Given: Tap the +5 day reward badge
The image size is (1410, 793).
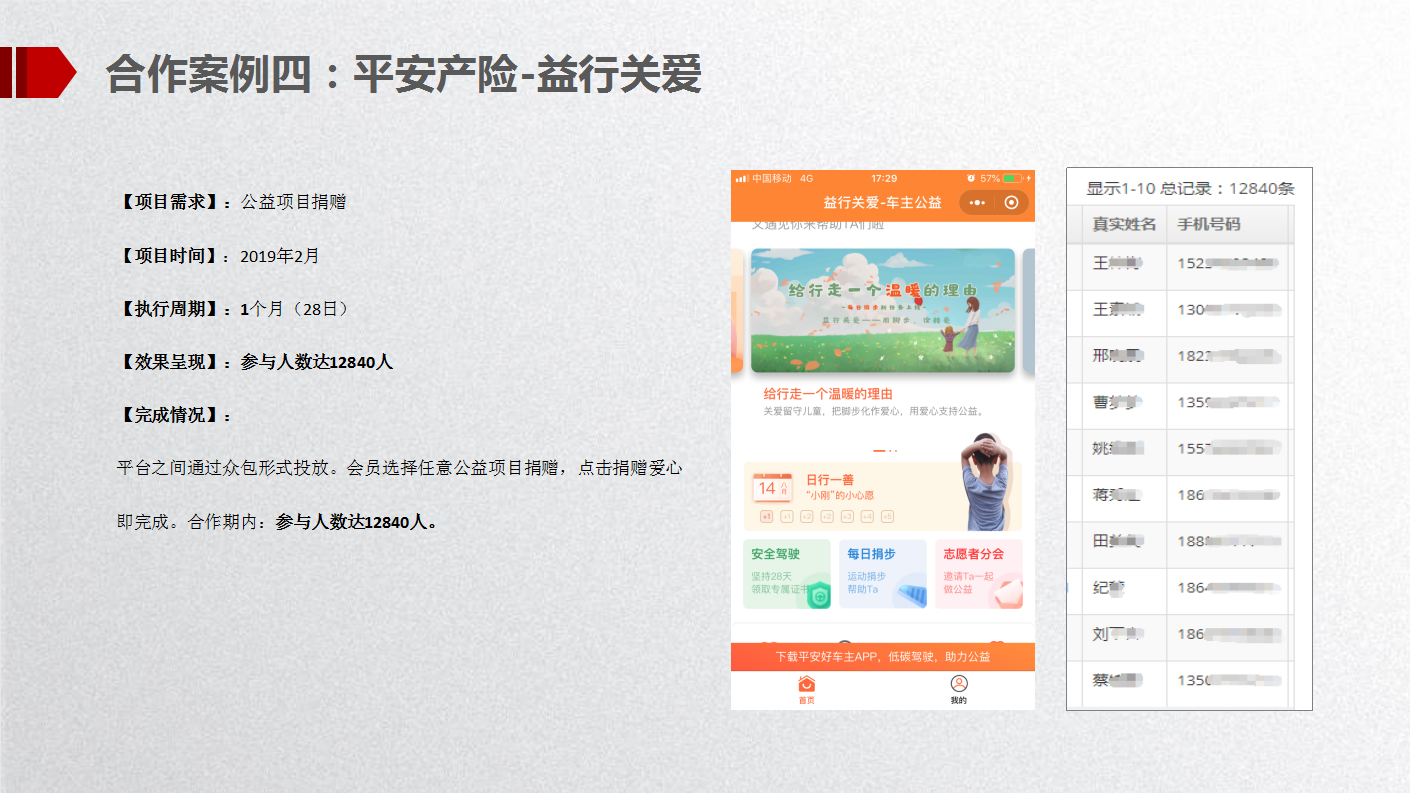Looking at the screenshot, I should click(x=887, y=516).
